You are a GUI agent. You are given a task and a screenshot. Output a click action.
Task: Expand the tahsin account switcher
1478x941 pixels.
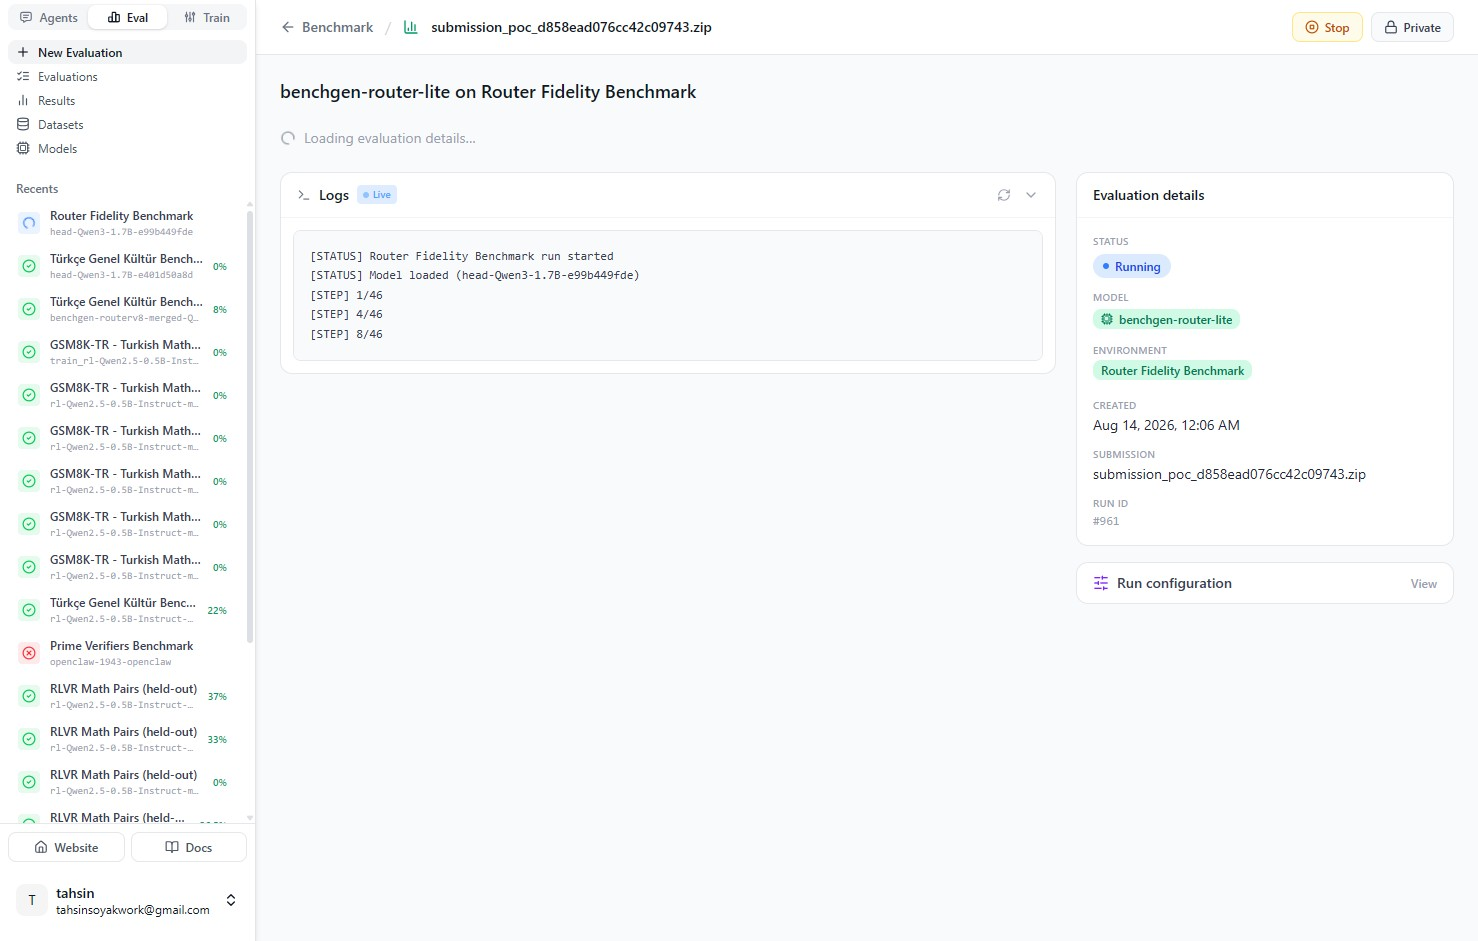pyautogui.click(x=231, y=900)
